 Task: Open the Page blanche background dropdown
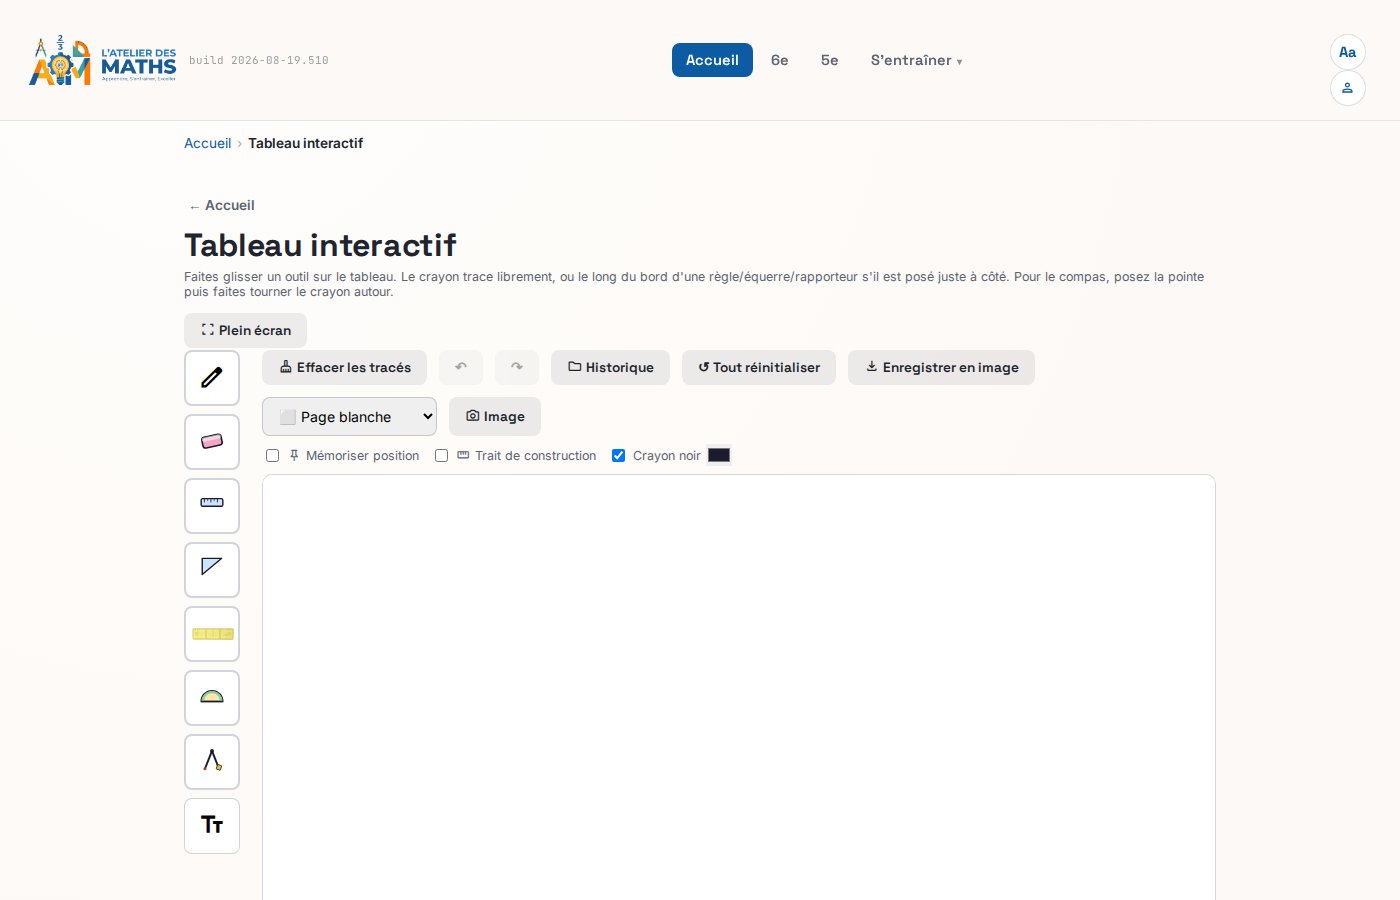point(349,417)
